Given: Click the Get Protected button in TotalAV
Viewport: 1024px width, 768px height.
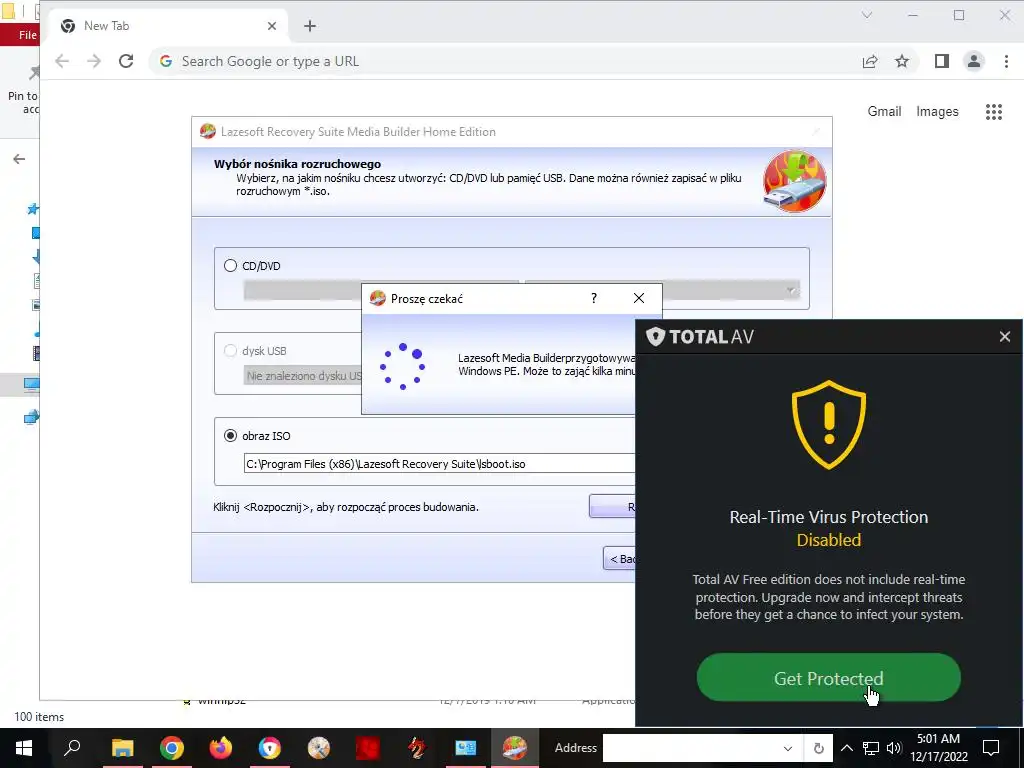Looking at the screenshot, I should coord(828,678).
